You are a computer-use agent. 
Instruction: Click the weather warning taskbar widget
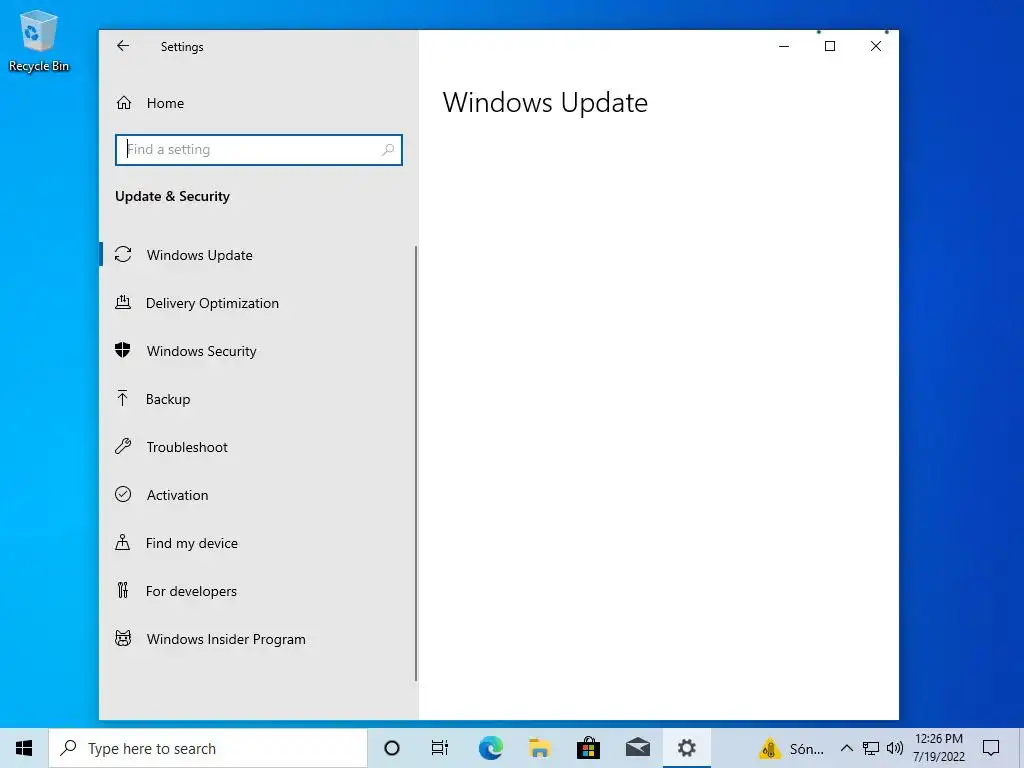pos(792,748)
